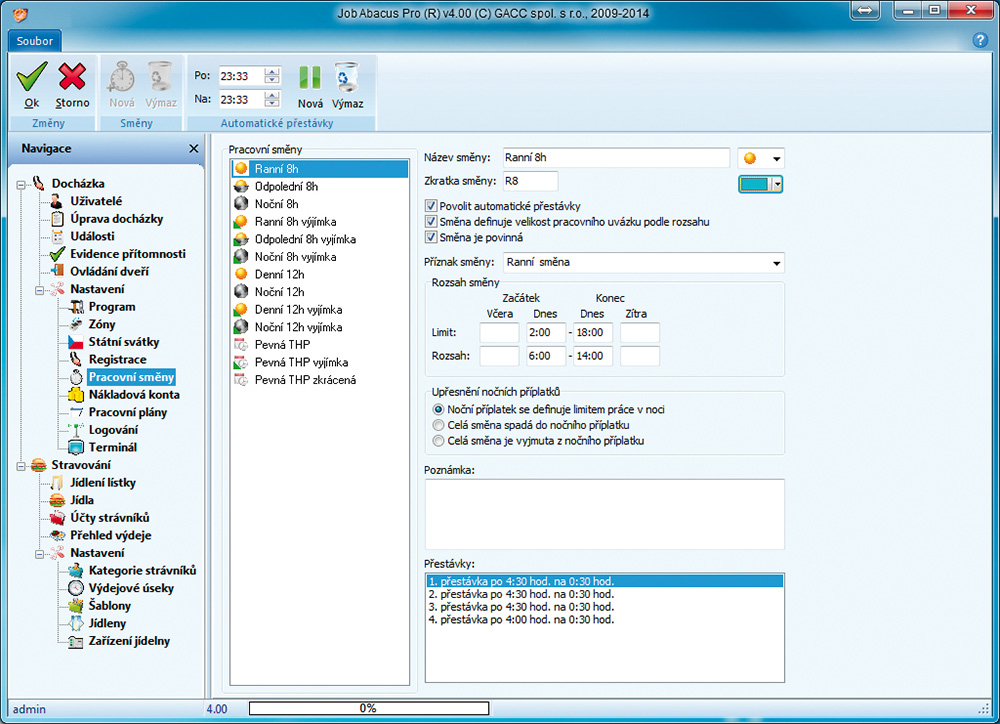
Task: Open Úprava docházky in navigation
Action: [117, 219]
